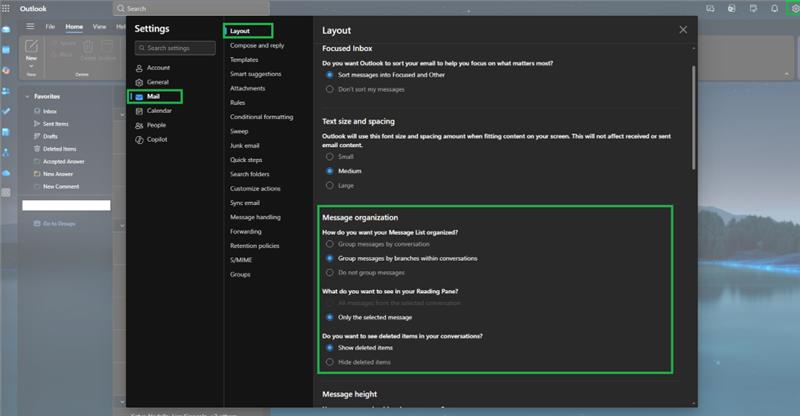Click the Search settings input field
The height and width of the screenshot is (416, 800).
pyautogui.click(x=175, y=48)
